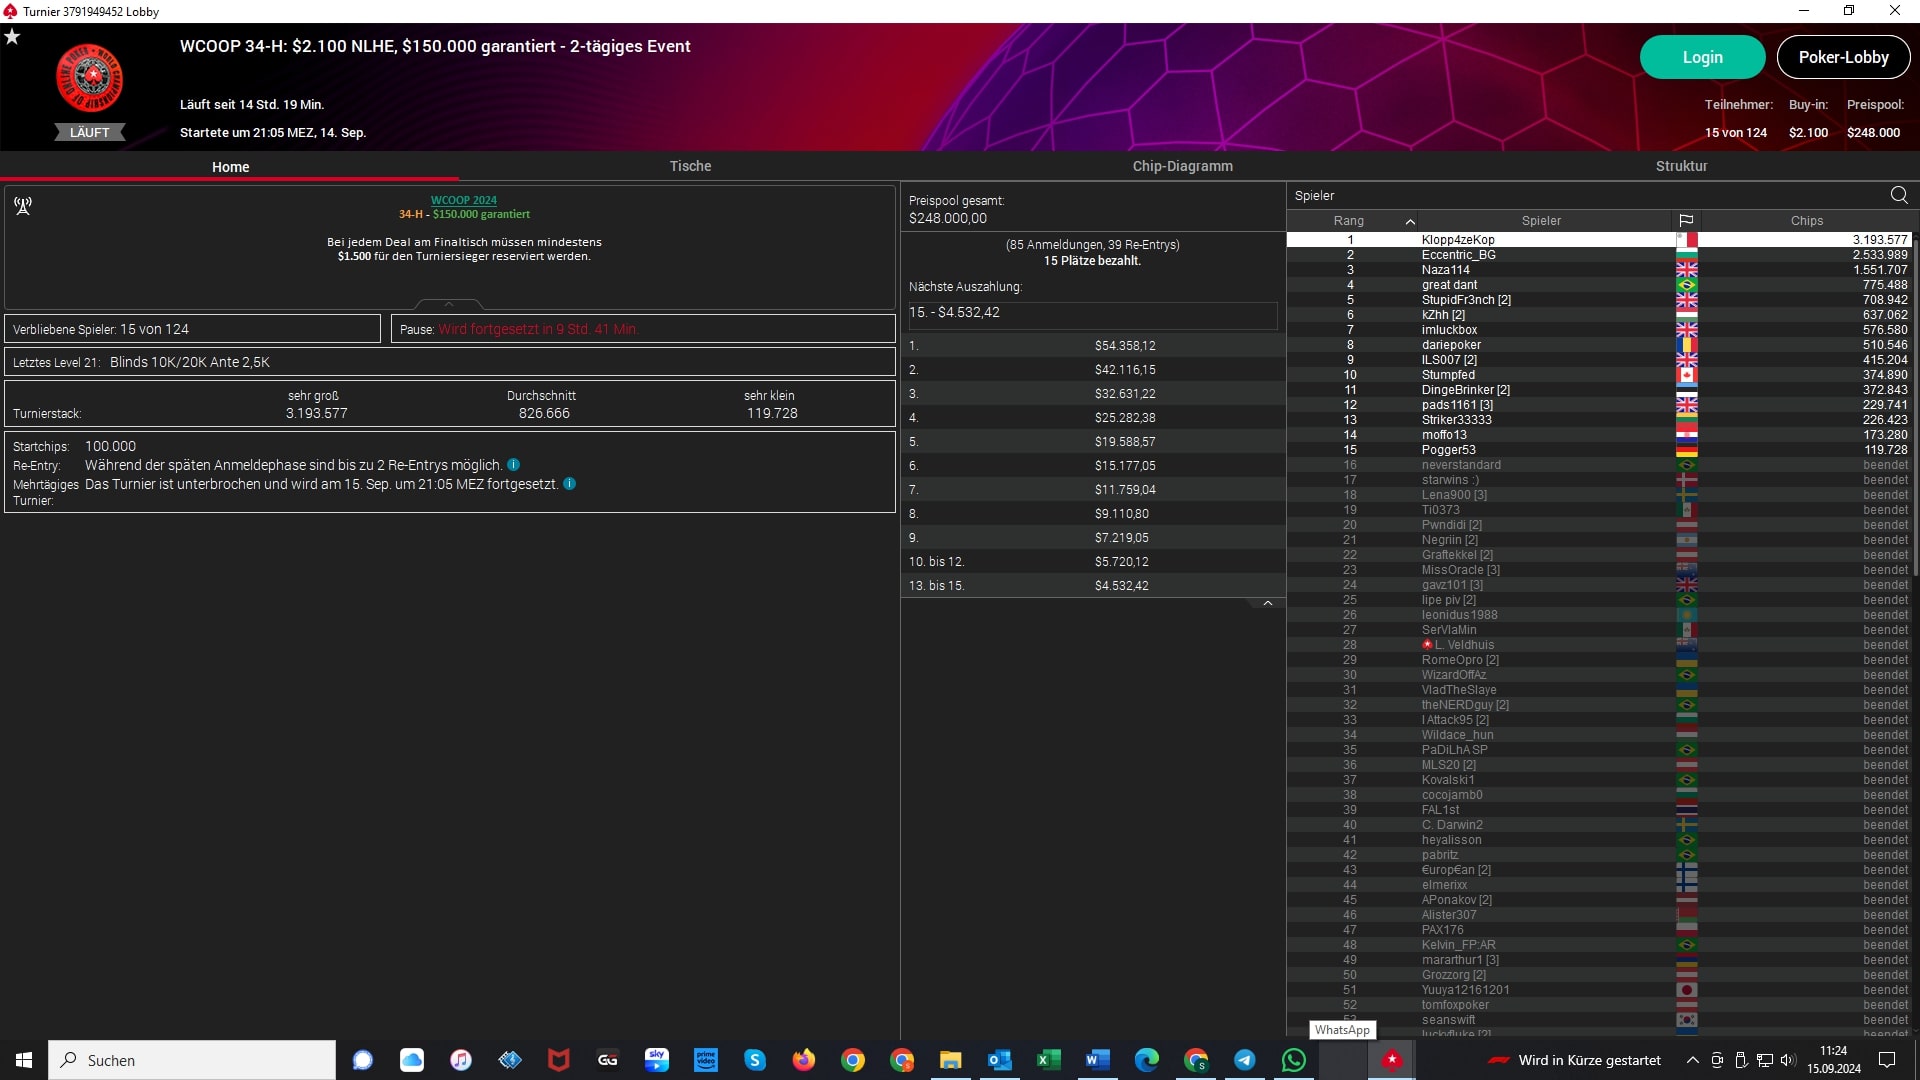The width and height of the screenshot is (1920, 1080).
Task: Toggle Rang column sort arrow
Action: (x=1410, y=222)
